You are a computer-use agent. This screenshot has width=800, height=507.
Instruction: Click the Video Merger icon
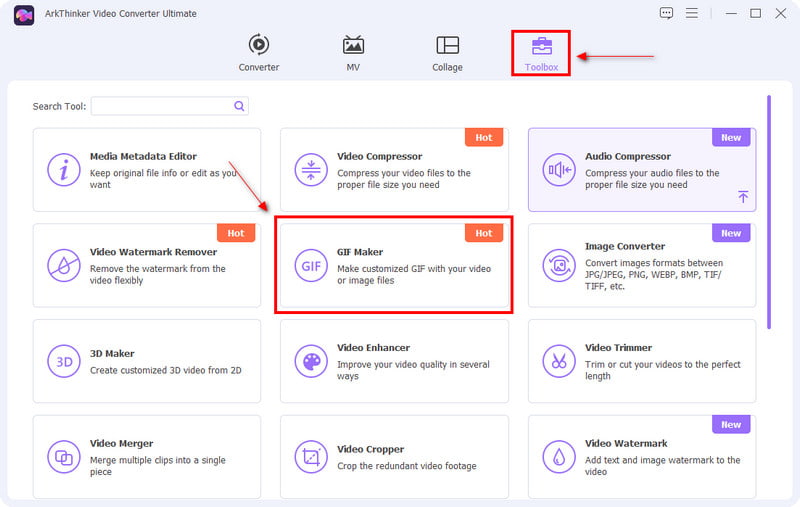[x=64, y=457]
